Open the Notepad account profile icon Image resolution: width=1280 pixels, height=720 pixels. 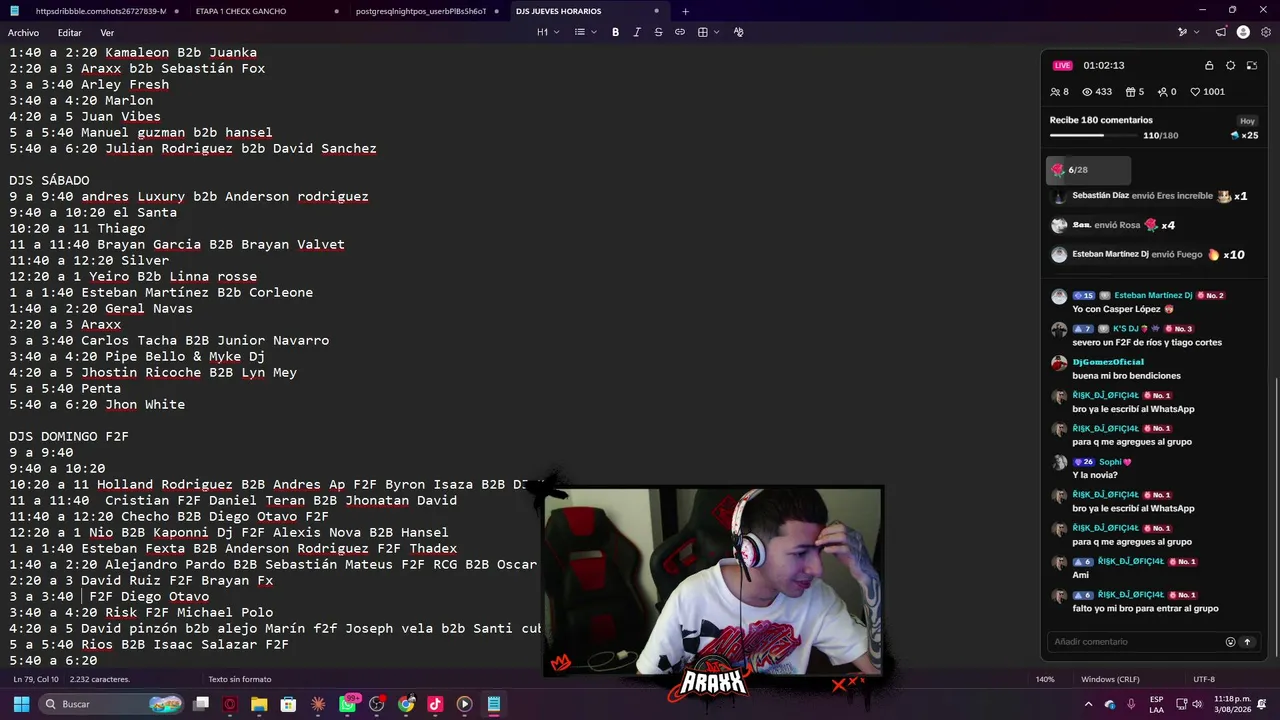pos(1243,32)
